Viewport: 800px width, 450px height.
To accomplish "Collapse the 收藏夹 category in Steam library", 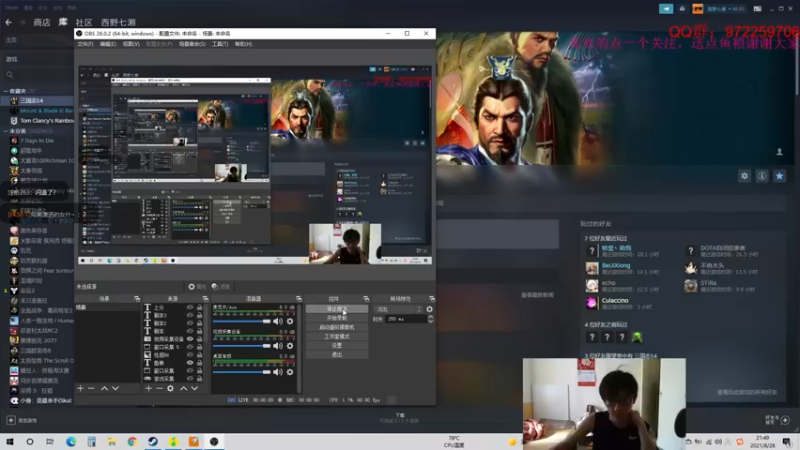I will coord(6,91).
